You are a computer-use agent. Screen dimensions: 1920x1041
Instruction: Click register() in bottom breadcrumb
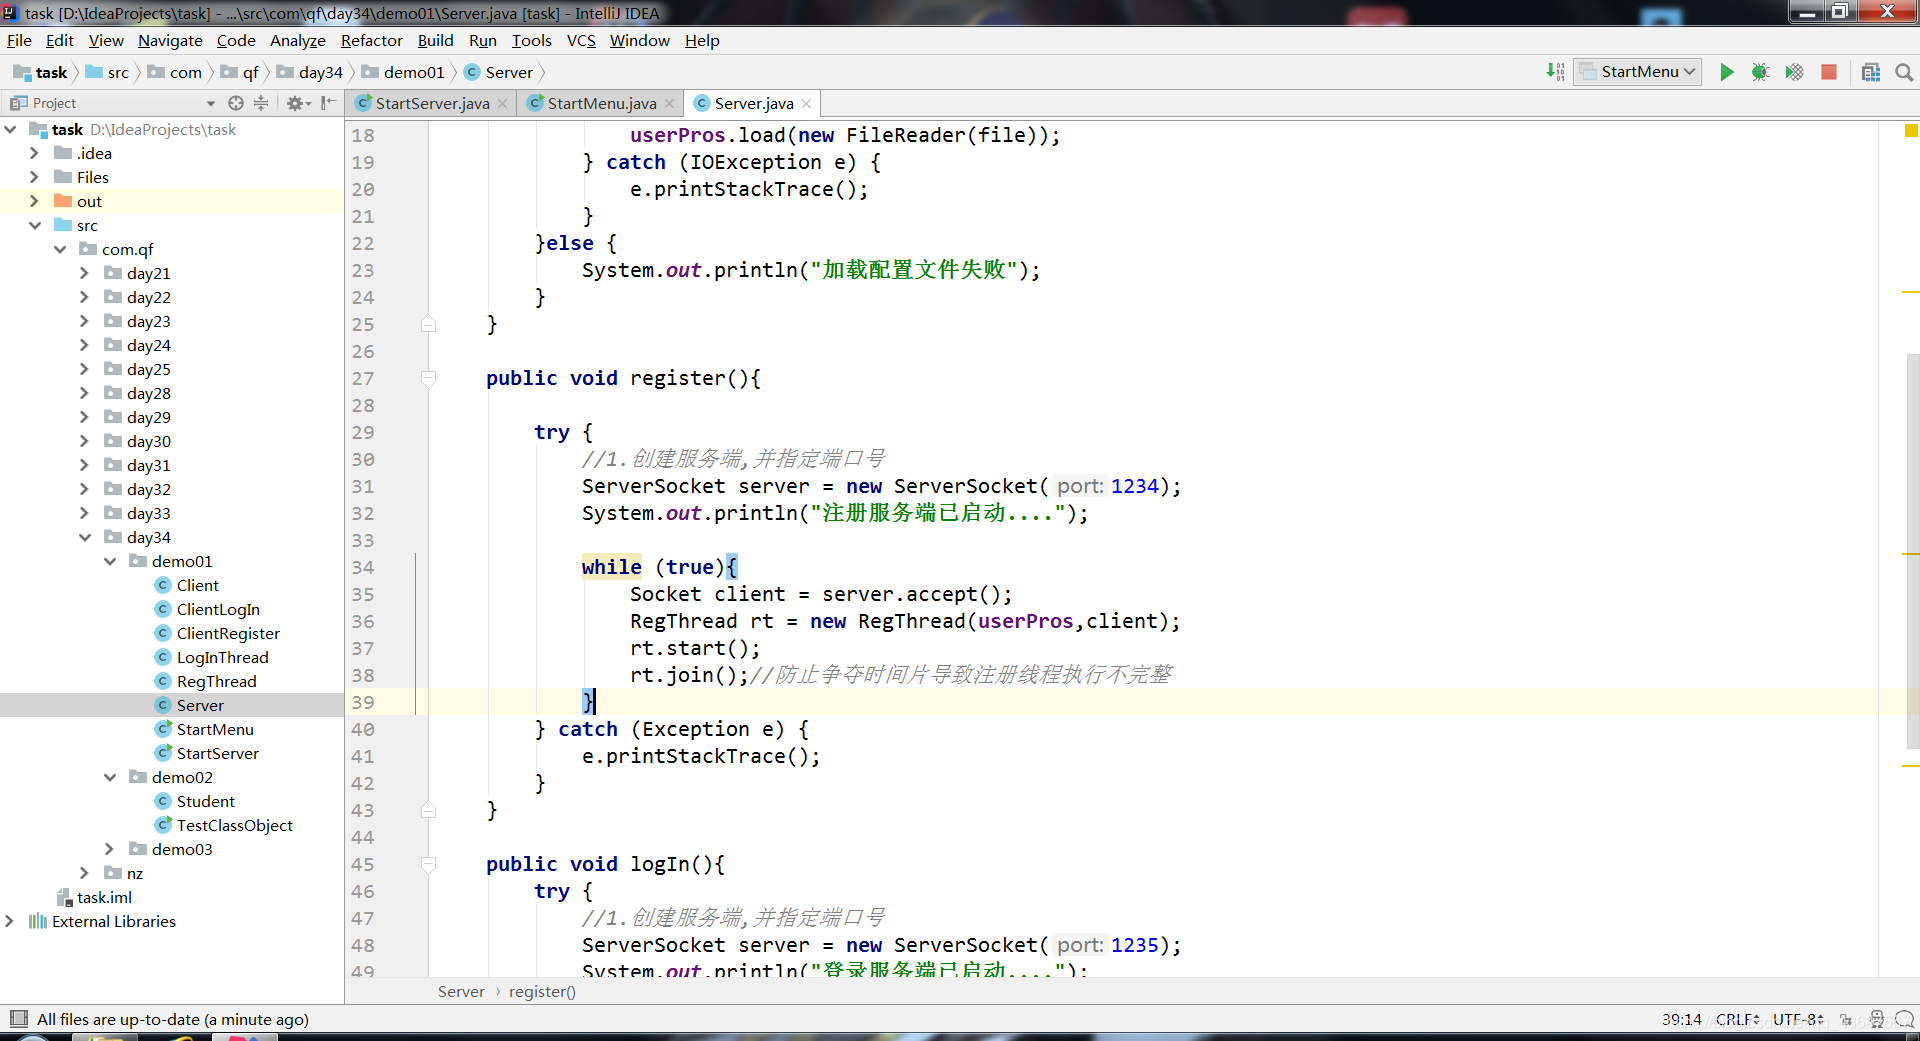(542, 991)
